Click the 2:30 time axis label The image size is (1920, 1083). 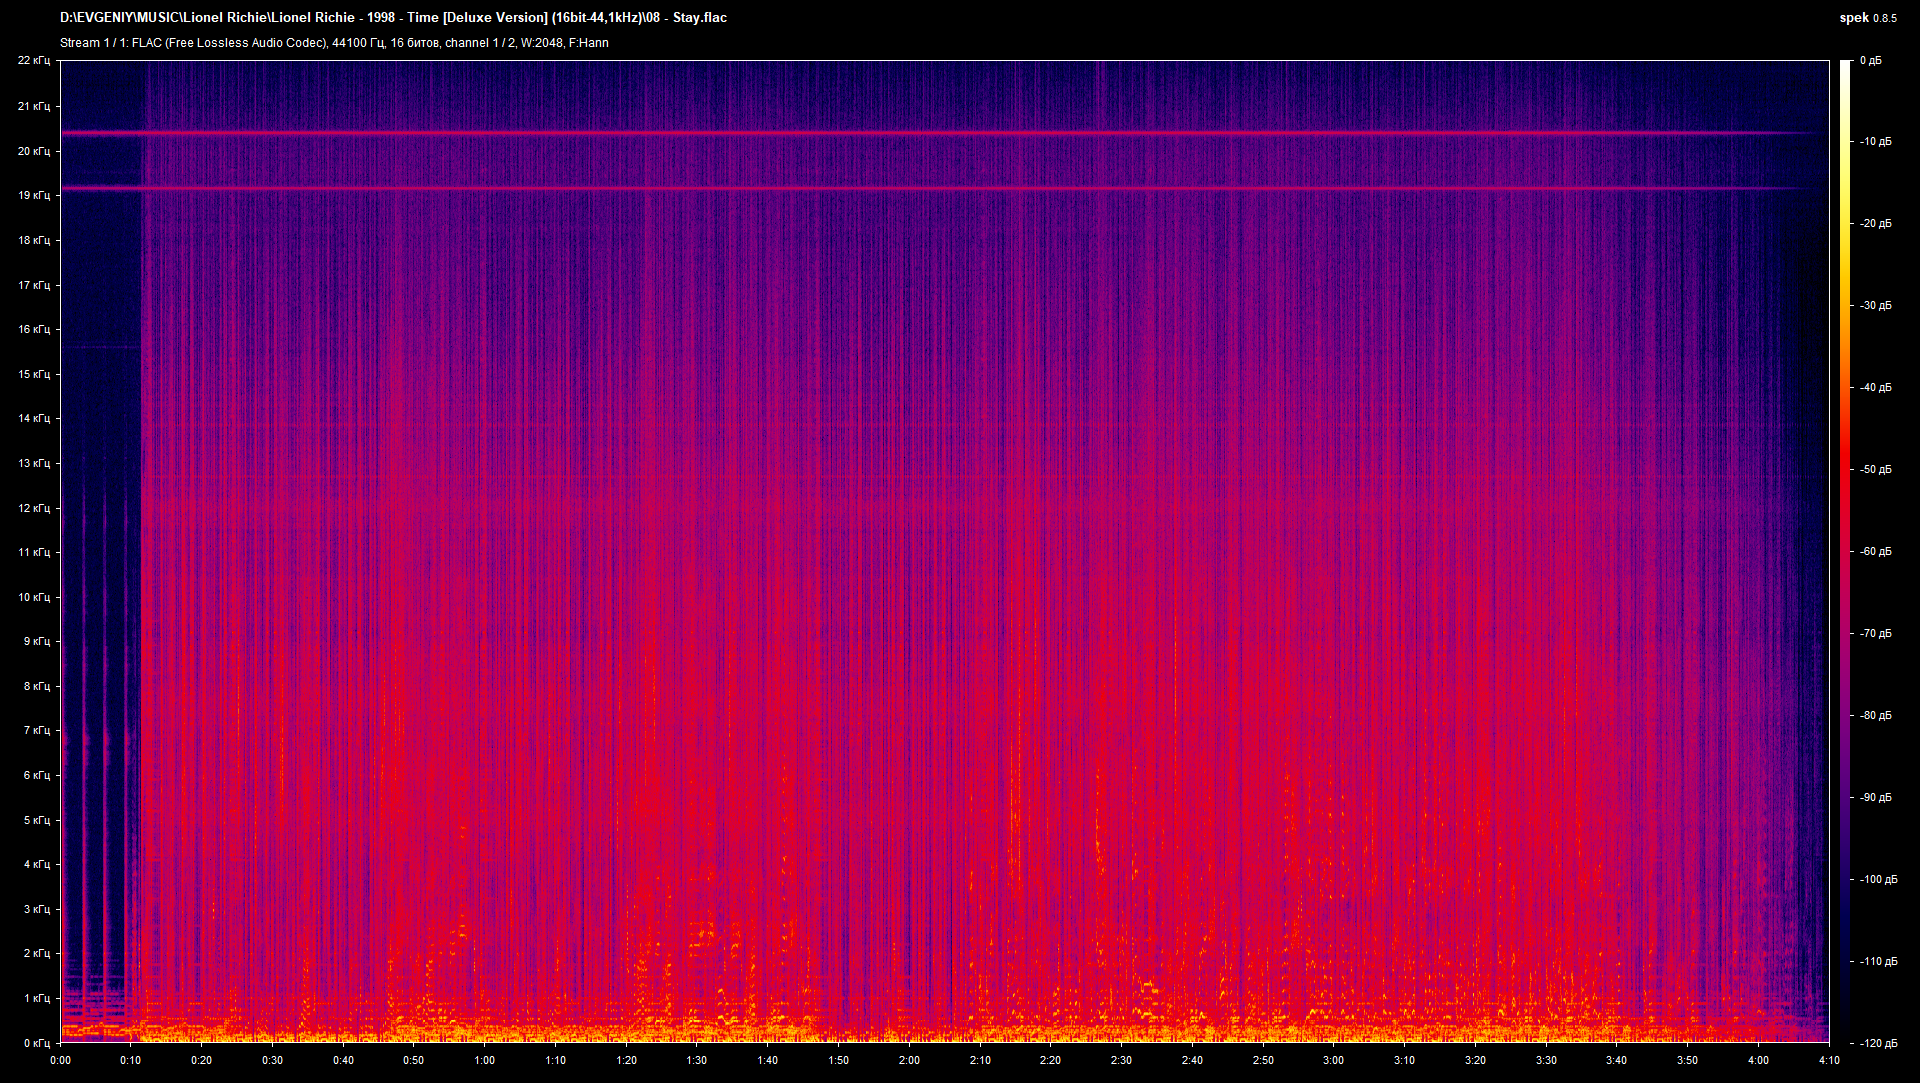tap(1121, 1060)
